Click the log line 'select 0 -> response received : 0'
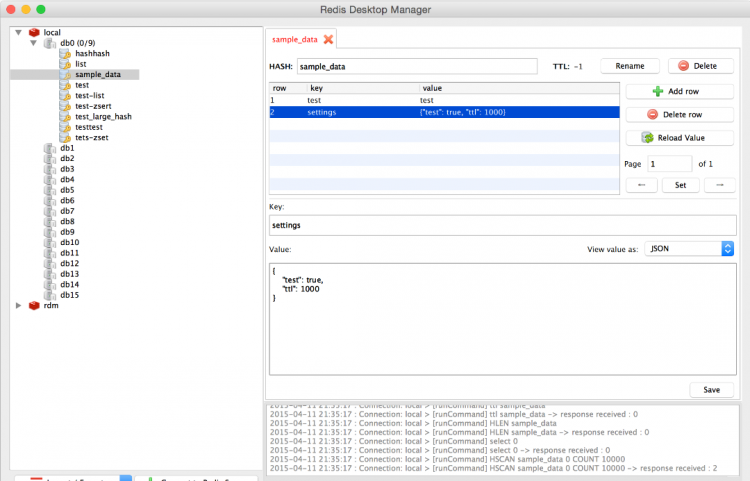The width and height of the screenshot is (750, 481). point(440,450)
